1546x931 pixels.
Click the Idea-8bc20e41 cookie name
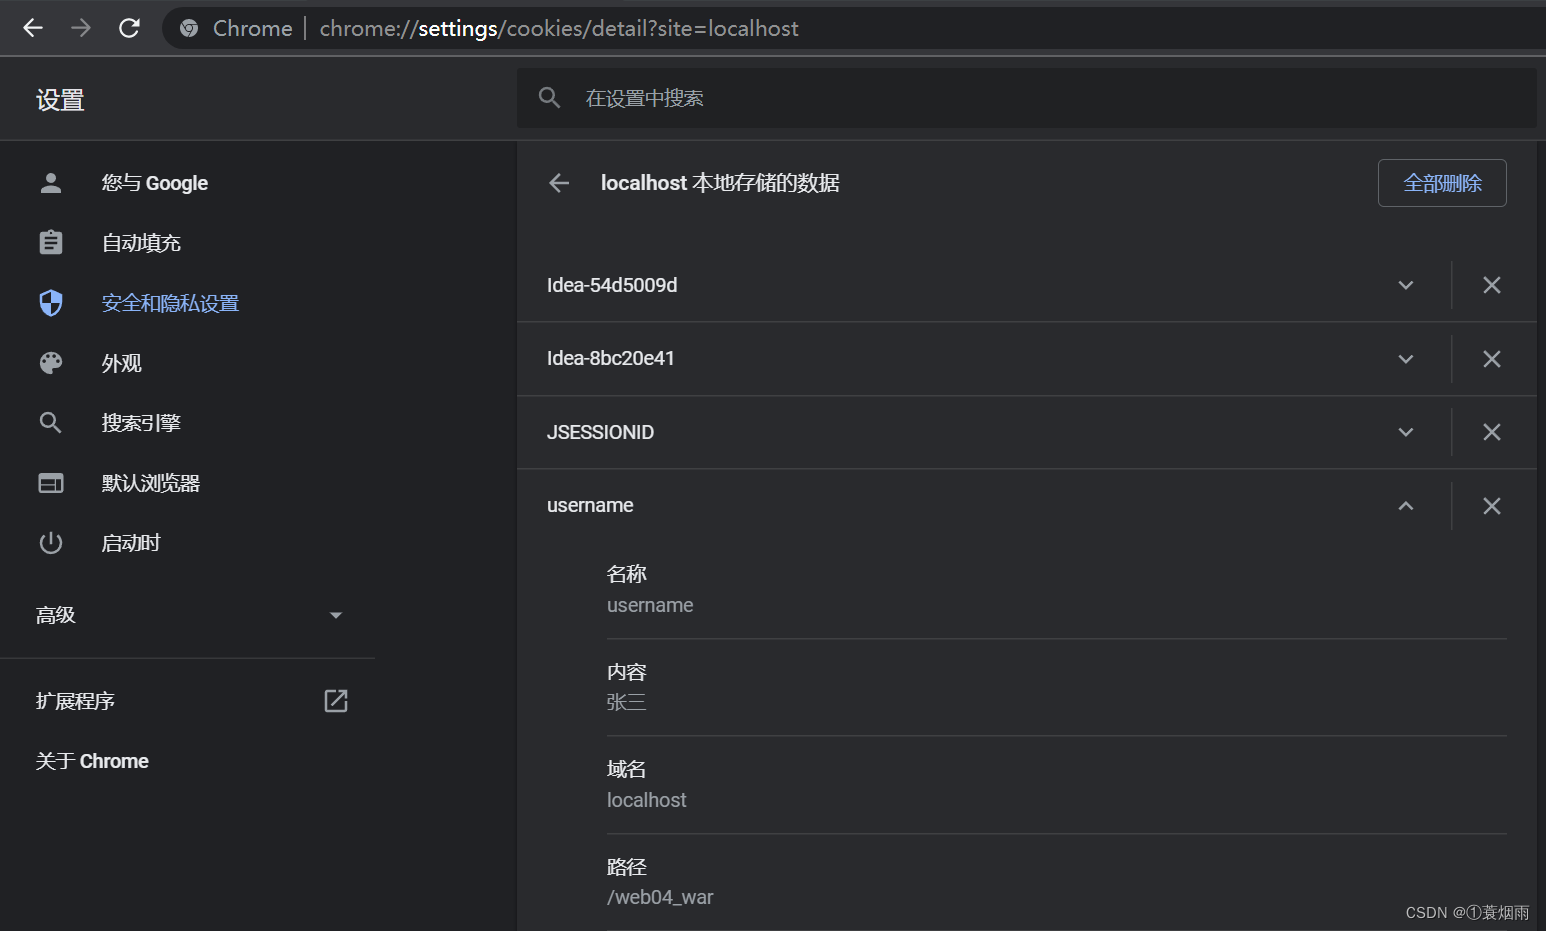click(x=611, y=358)
